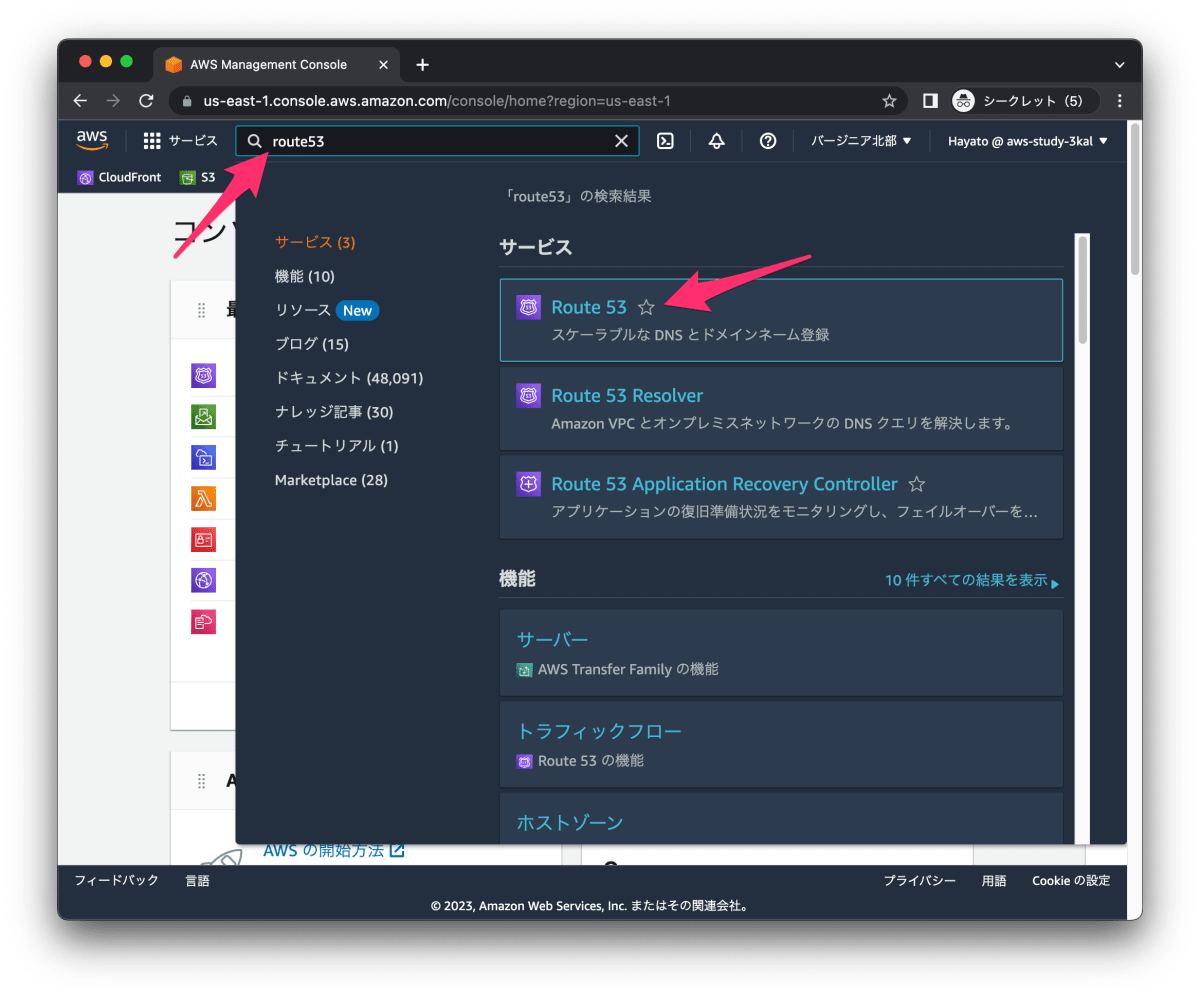Screen dimensions: 1200x996
Task: Expand the tab search chevron
Action: (x=1119, y=65)
